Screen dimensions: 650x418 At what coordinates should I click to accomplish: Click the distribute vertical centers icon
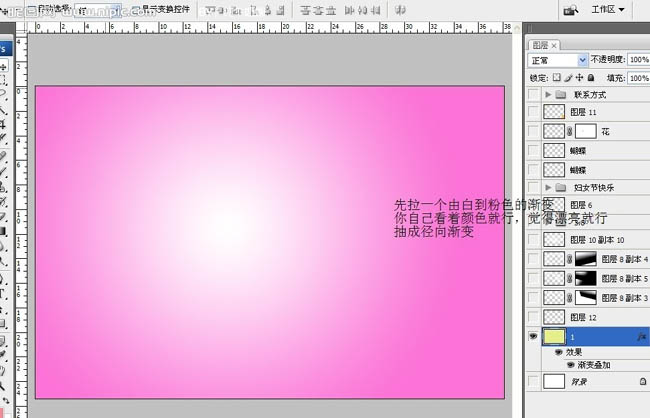(x=318, y=10)
